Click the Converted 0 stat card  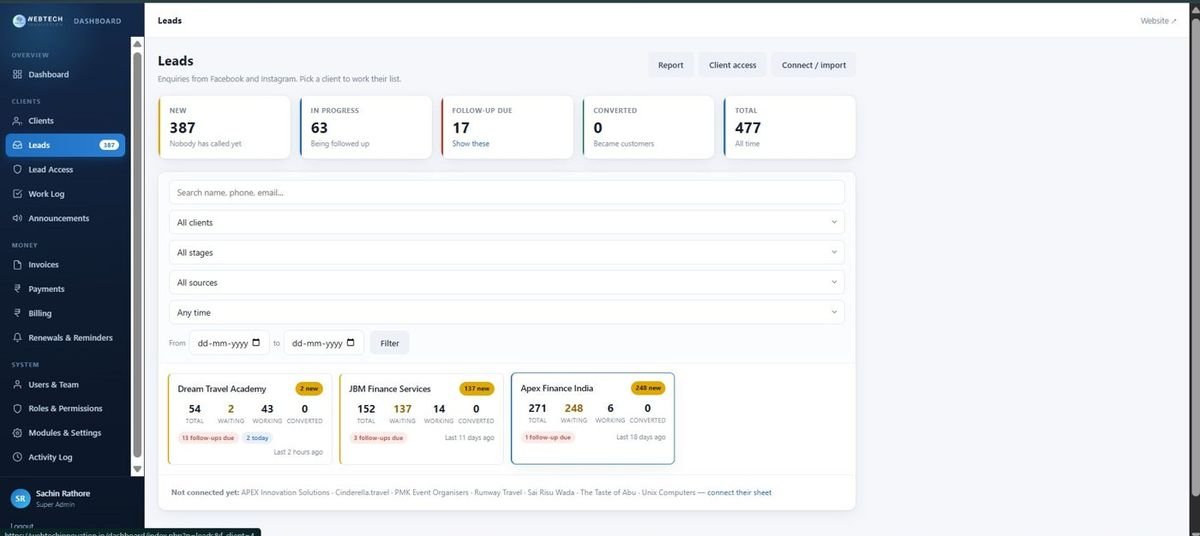648,127
